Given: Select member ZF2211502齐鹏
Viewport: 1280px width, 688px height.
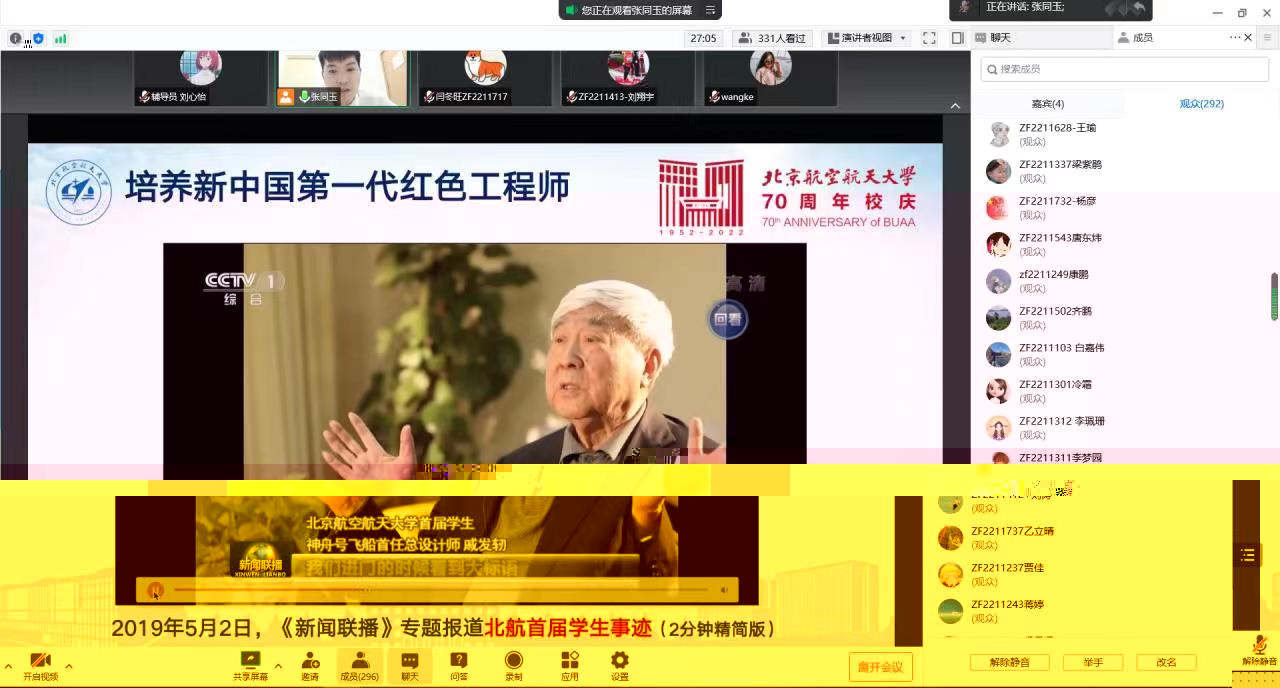Looking at the screenshot, I should 1120,318.
